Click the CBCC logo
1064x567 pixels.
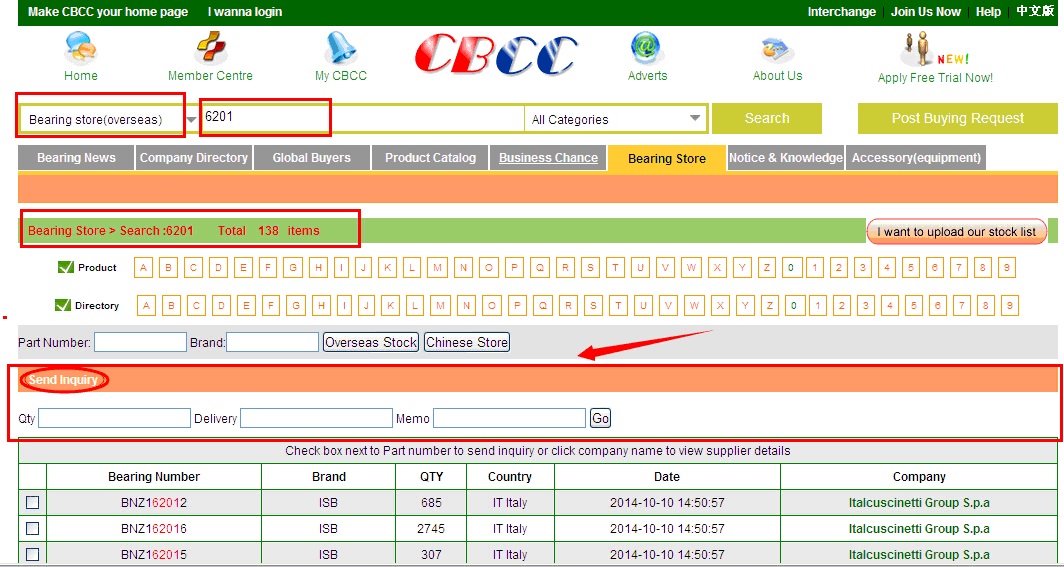tap(497, 55)
